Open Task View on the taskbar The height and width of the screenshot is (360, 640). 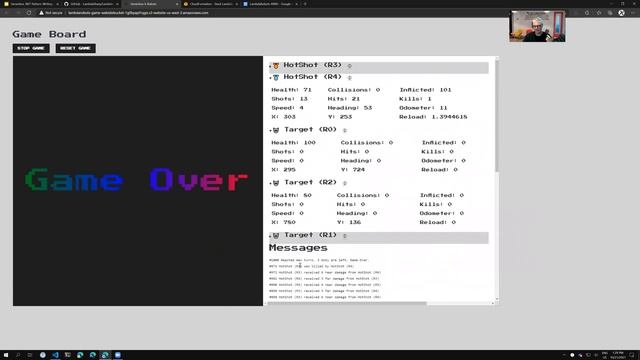pyautogui.click(x=30, y=355)
